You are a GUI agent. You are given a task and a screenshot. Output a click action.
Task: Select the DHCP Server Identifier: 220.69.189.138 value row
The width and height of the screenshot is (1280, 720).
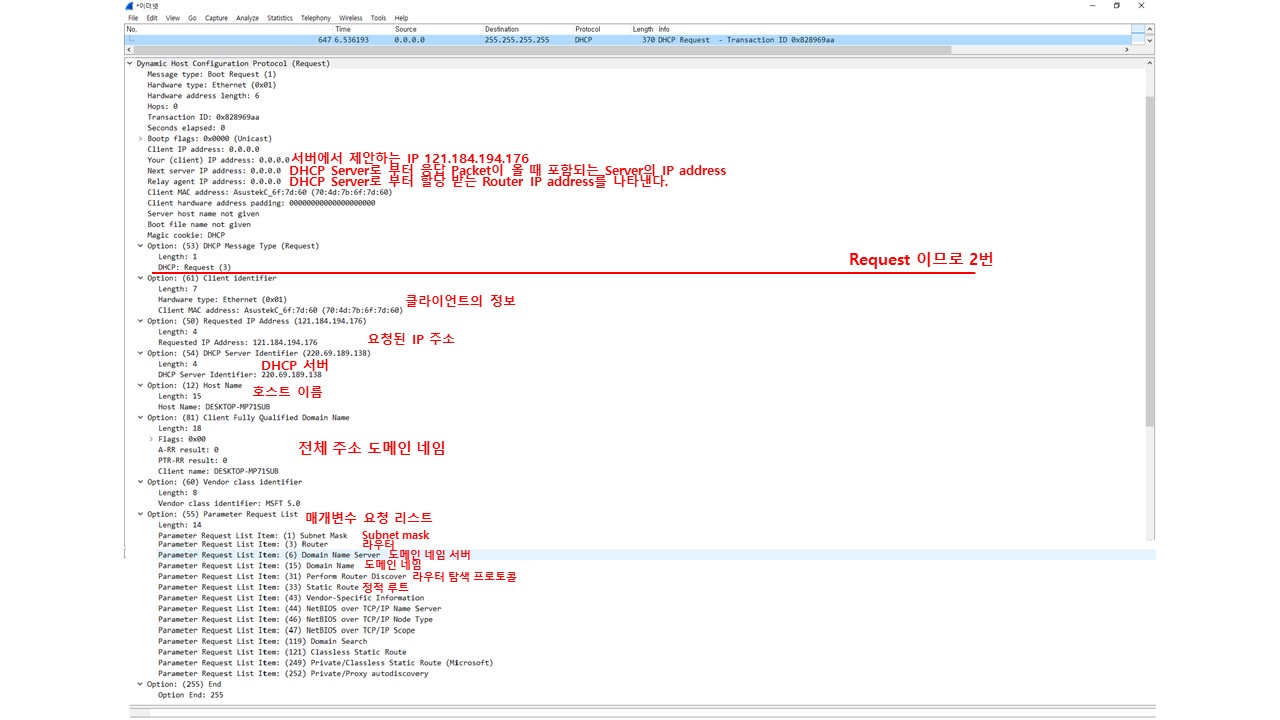[x=239, y=374]
